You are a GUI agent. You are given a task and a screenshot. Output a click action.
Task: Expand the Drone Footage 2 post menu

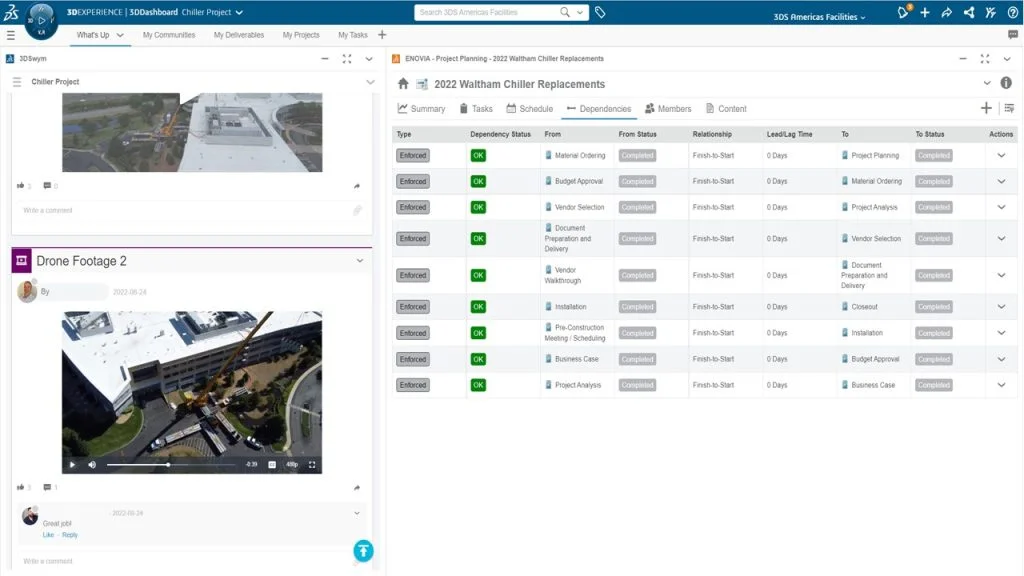(360, 261)
